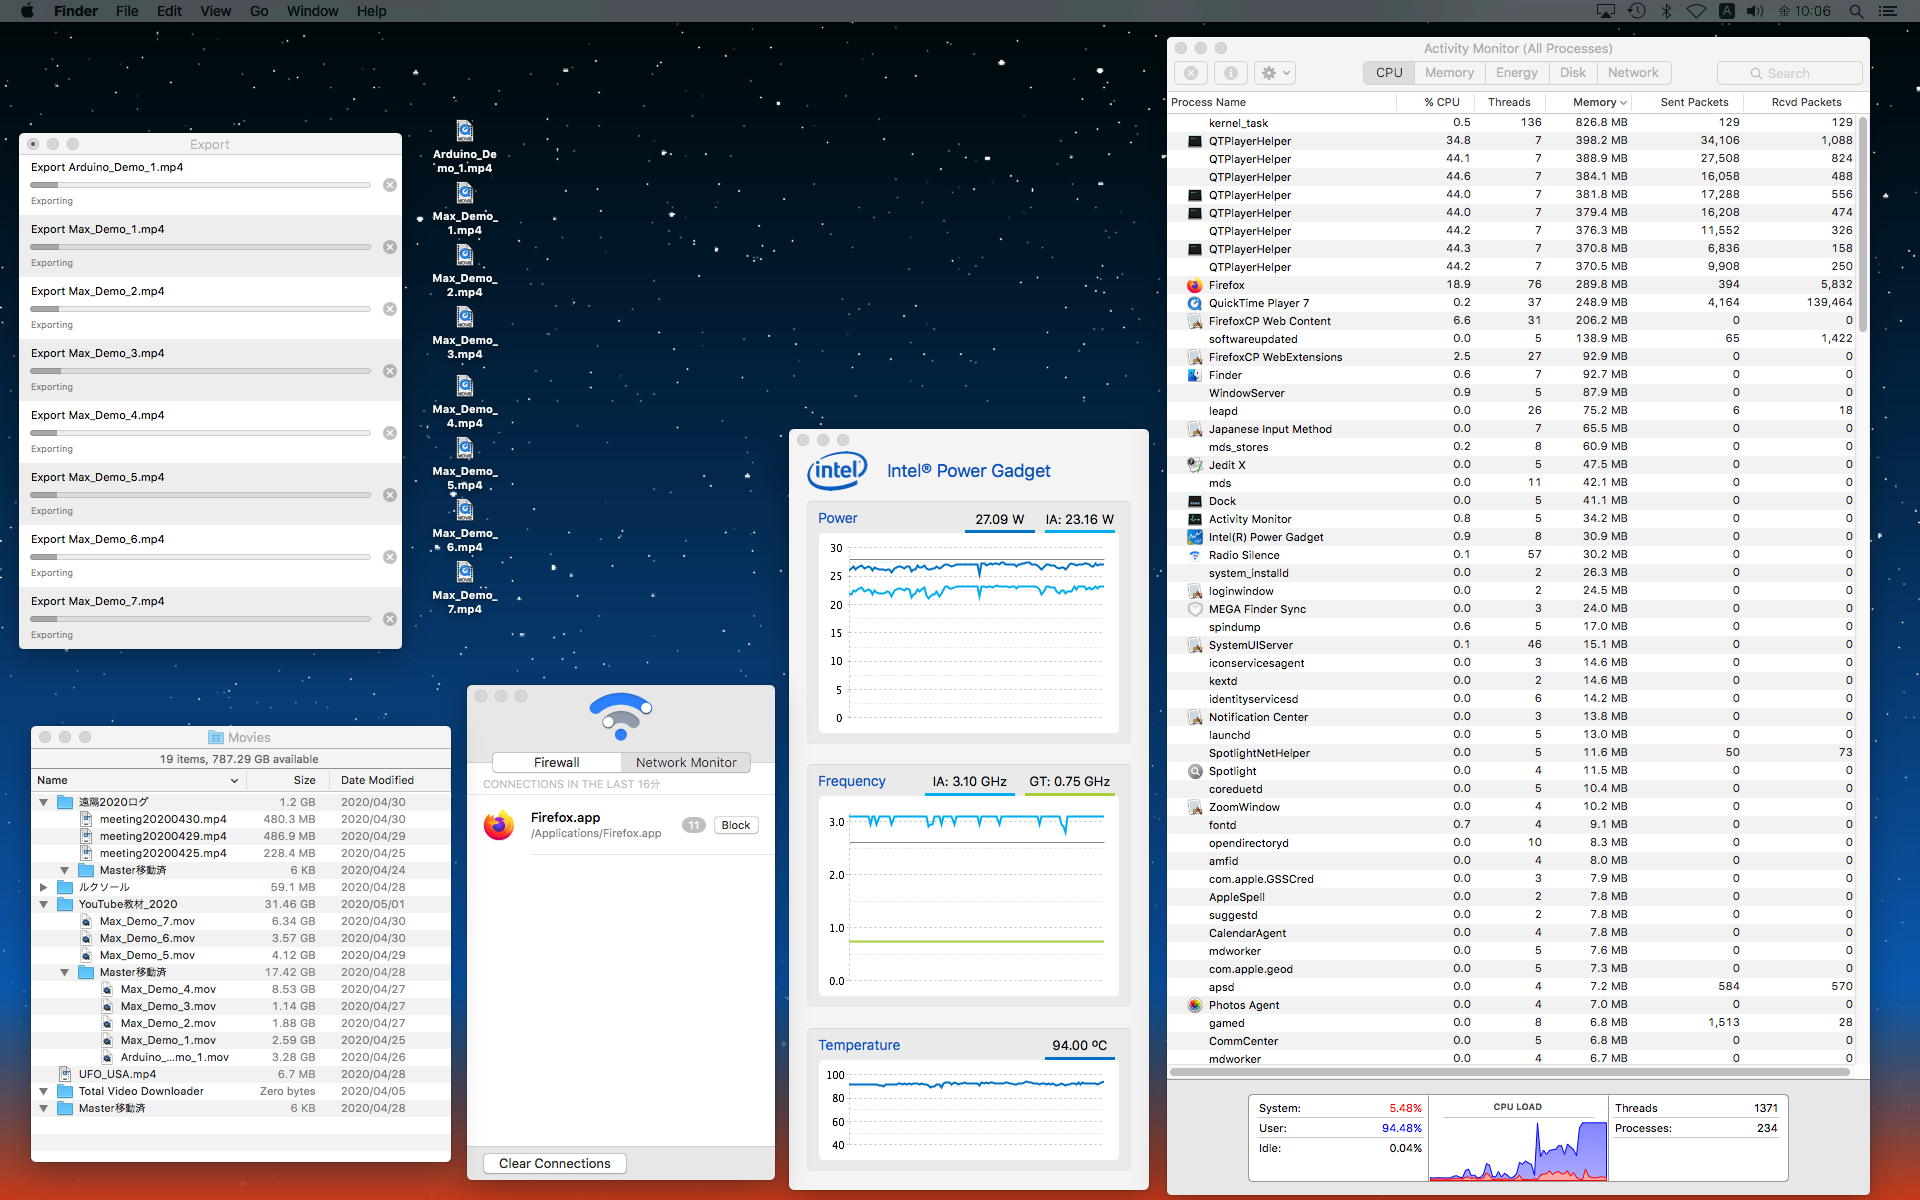Switch to the Energy tab
Viewport: 1920px width, 1200px height.
tap(1516, 73)
